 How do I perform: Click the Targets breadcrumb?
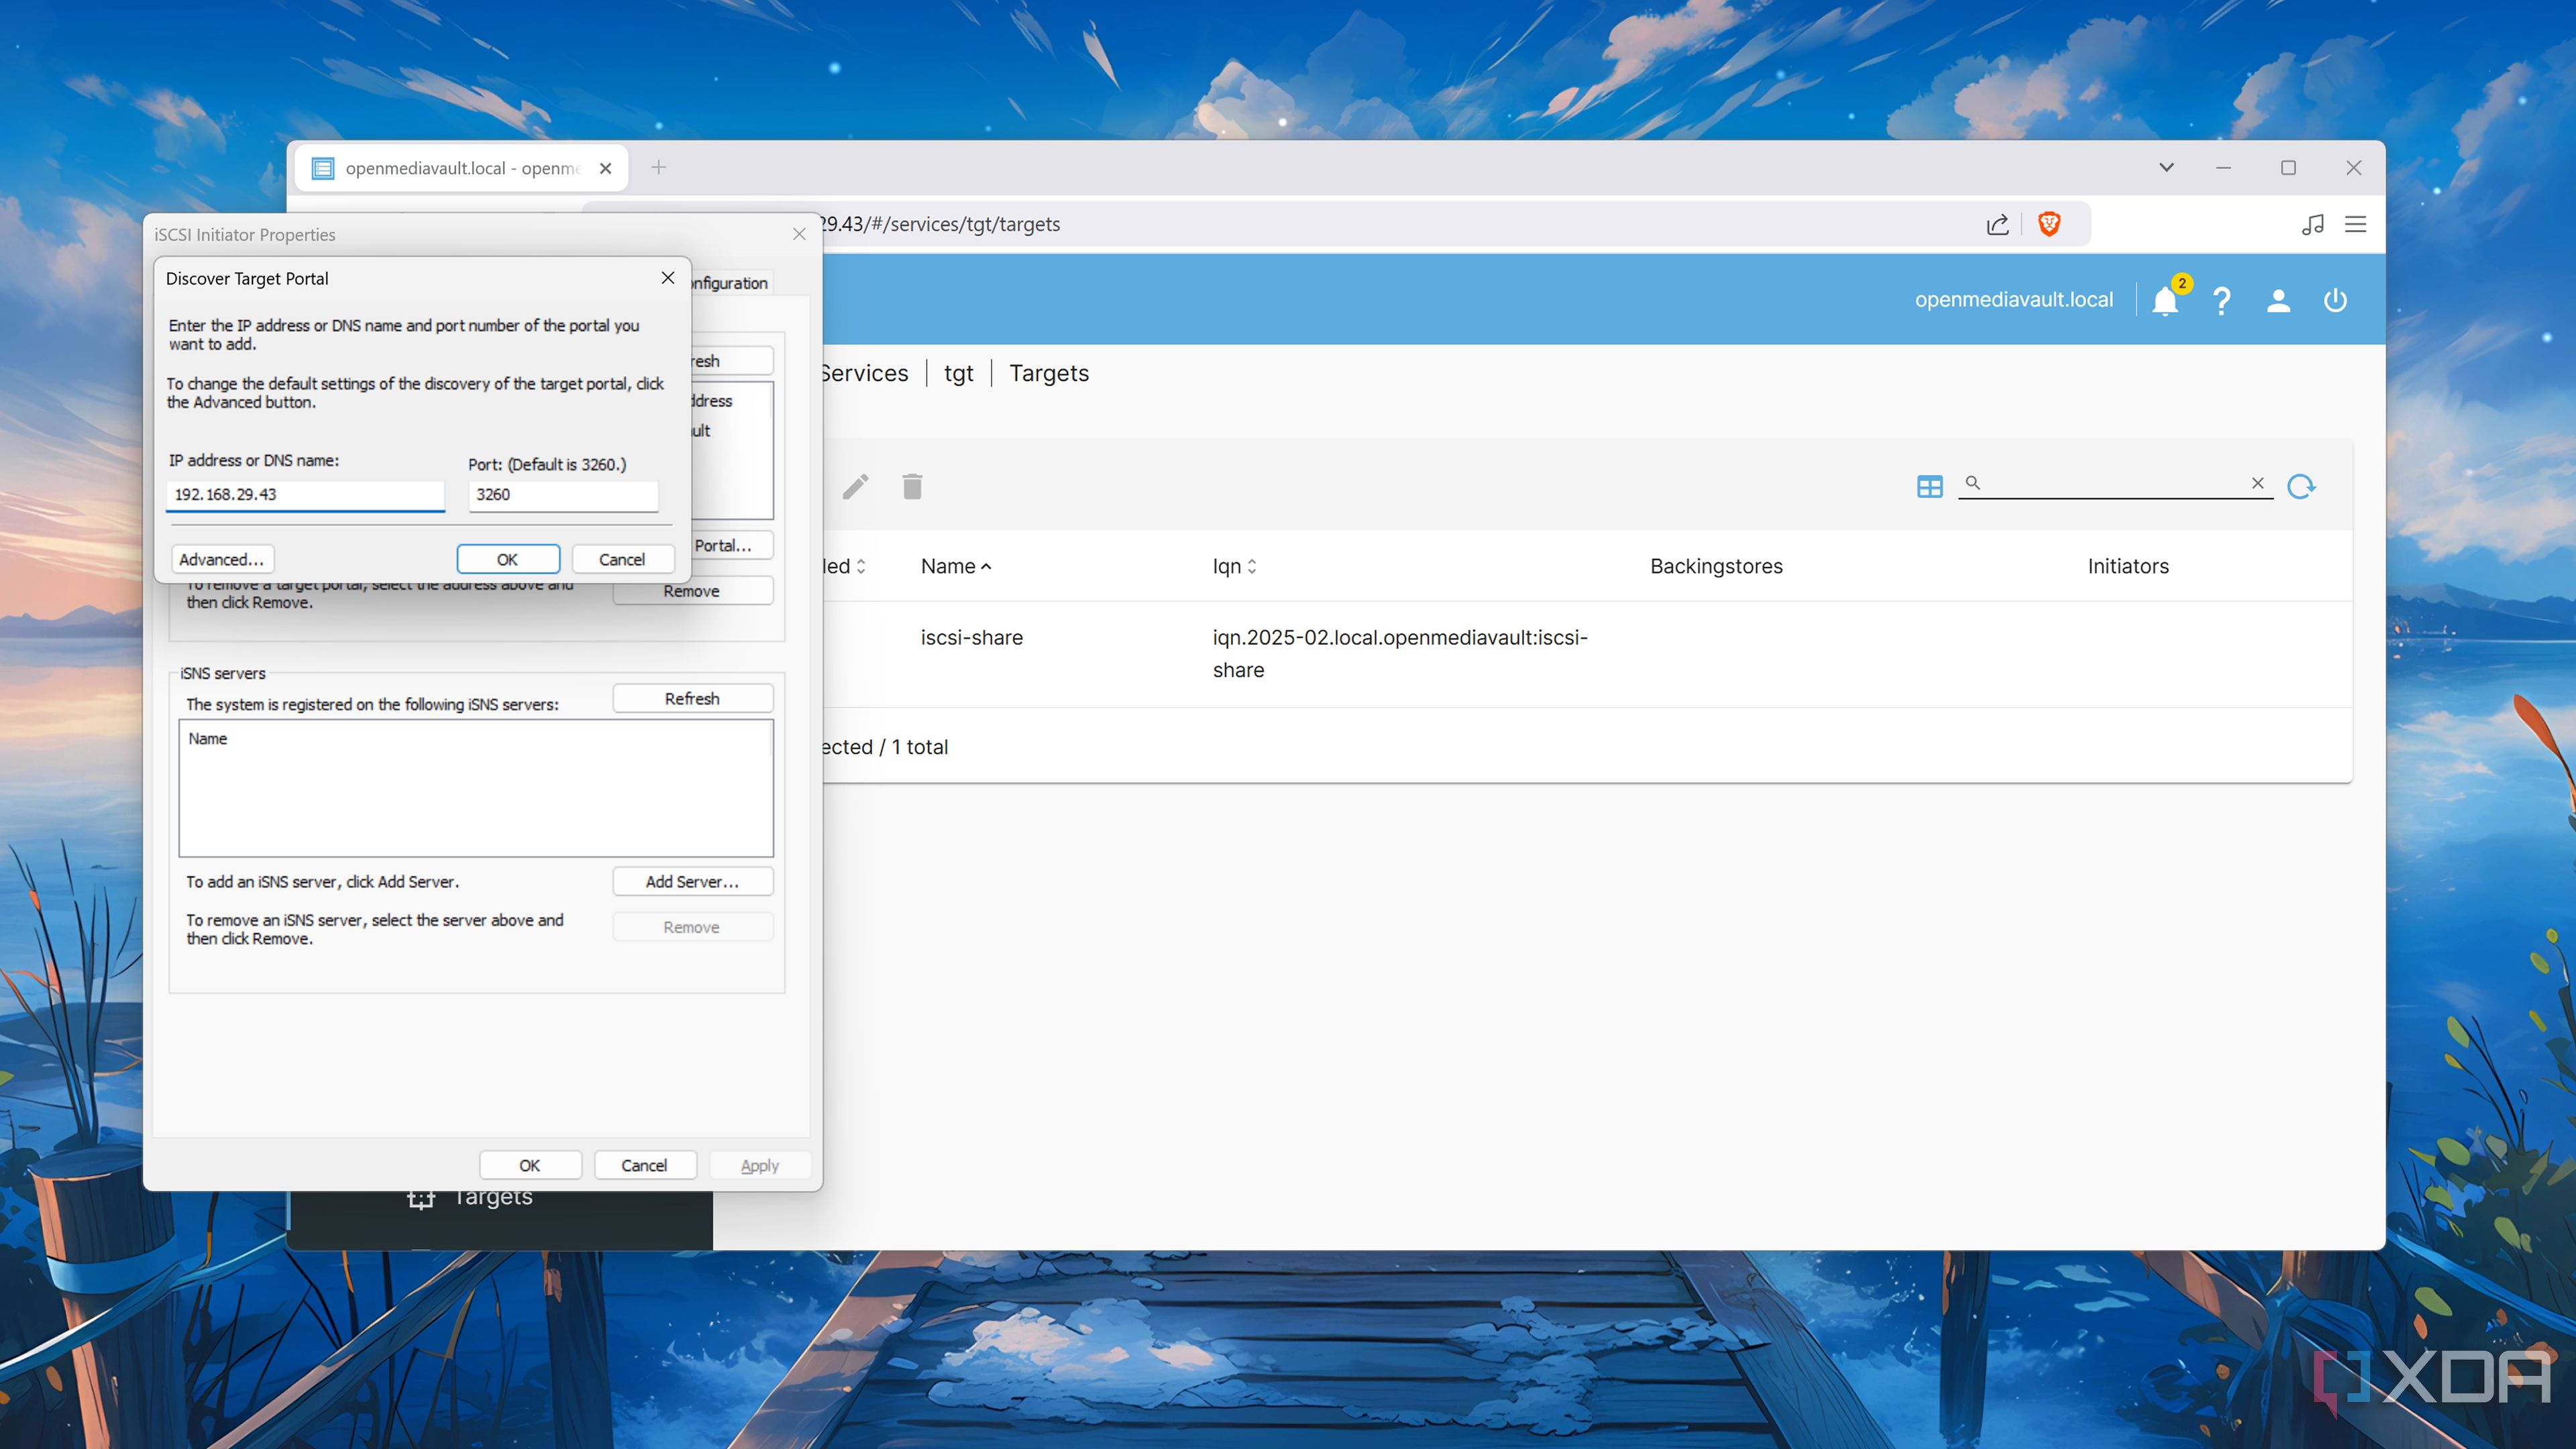coord(1049,373)
